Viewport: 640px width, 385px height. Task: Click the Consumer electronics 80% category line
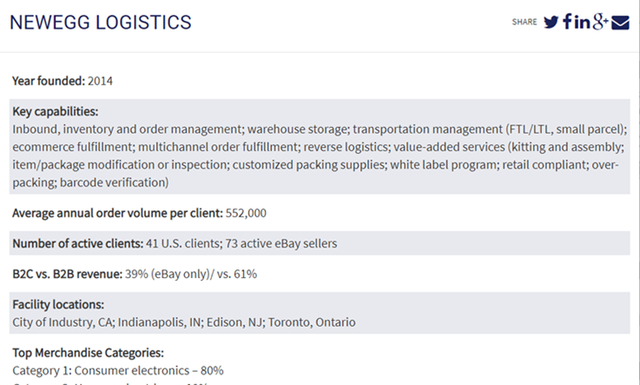(118, 370)
